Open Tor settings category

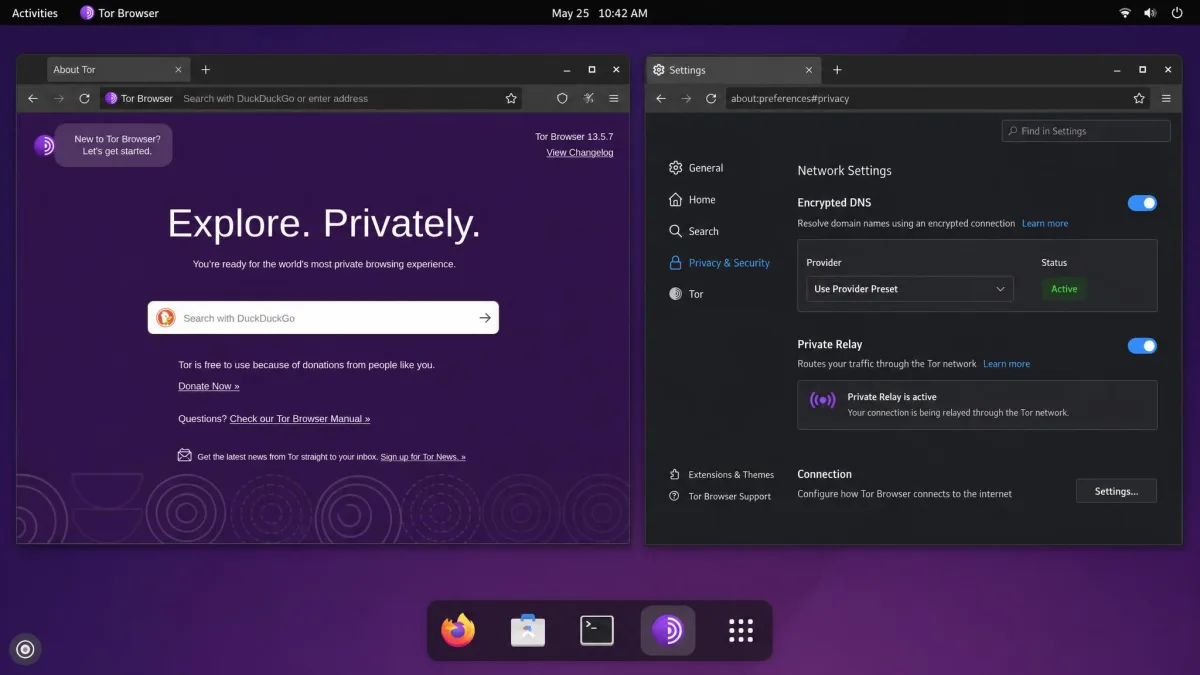(x=686, y=294)
